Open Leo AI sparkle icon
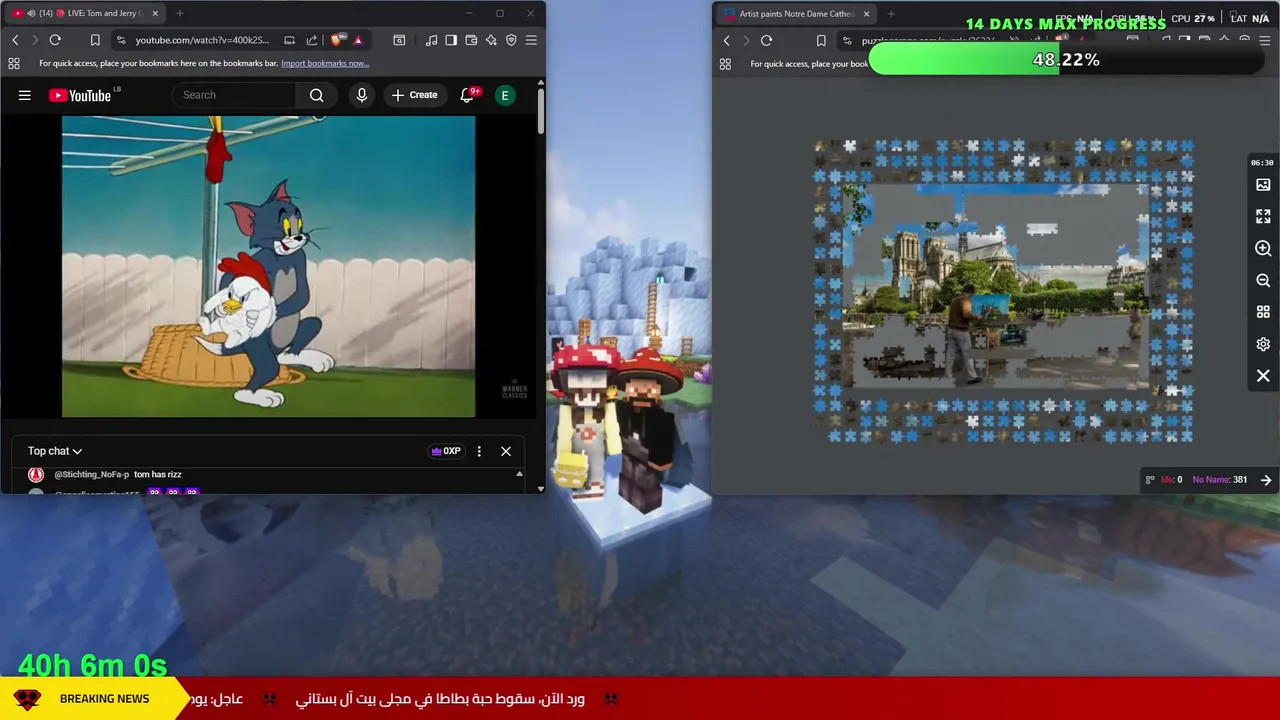1280x720 pixels. [x=491, y=40]
